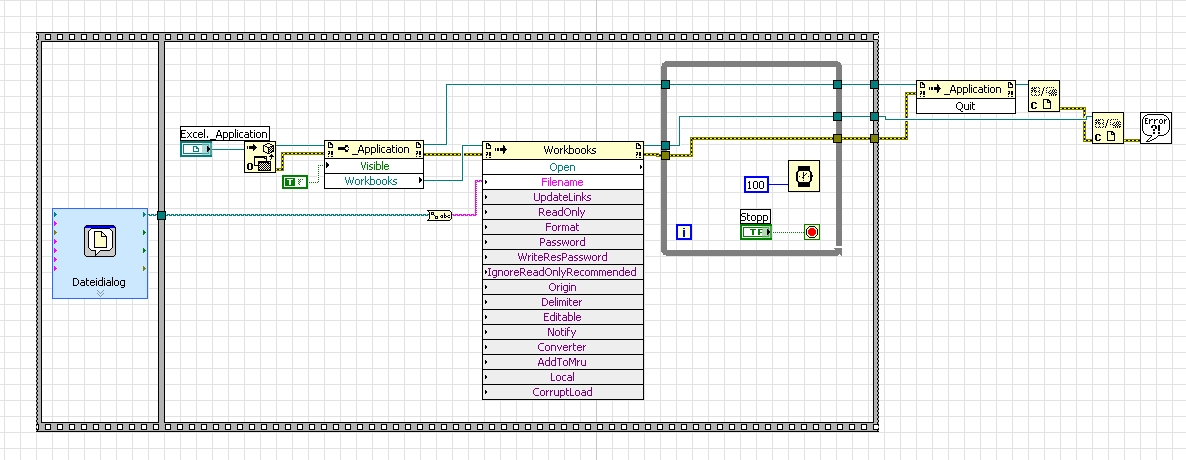The width and height of the screenshot is (1186, 460).
Task: Click the Quit method row
Action: coord(966,106)
